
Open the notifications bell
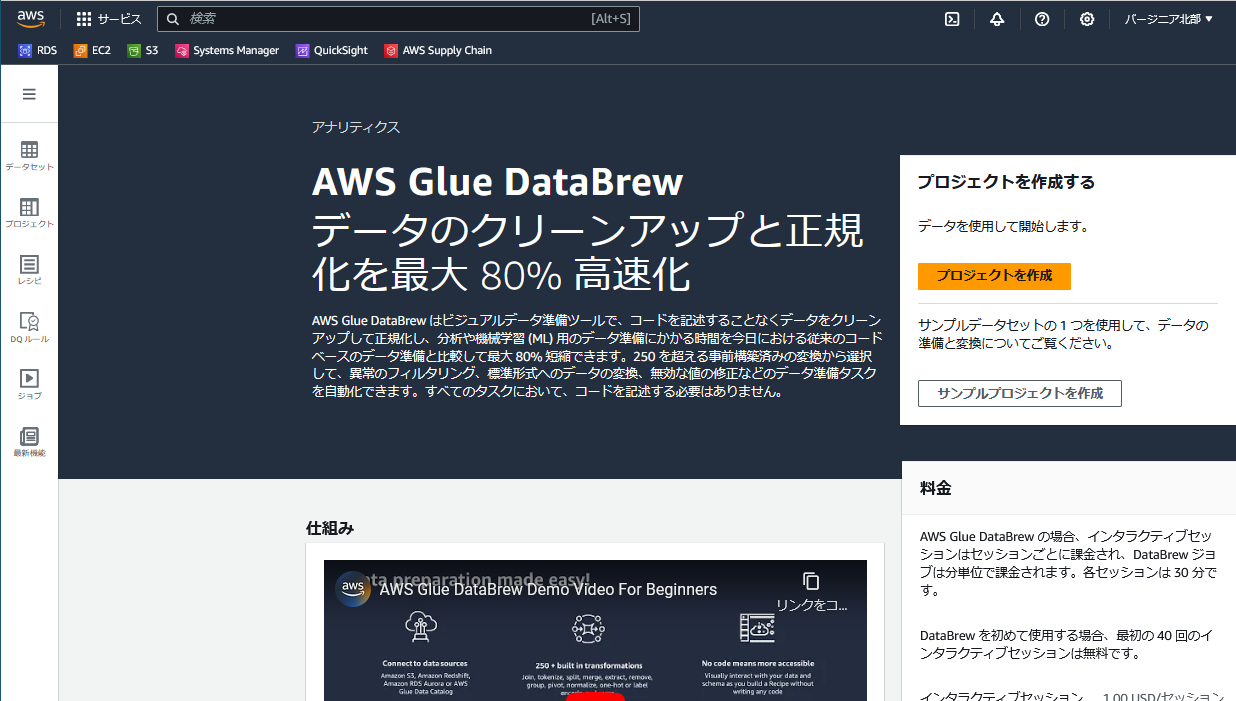(997, 19)
